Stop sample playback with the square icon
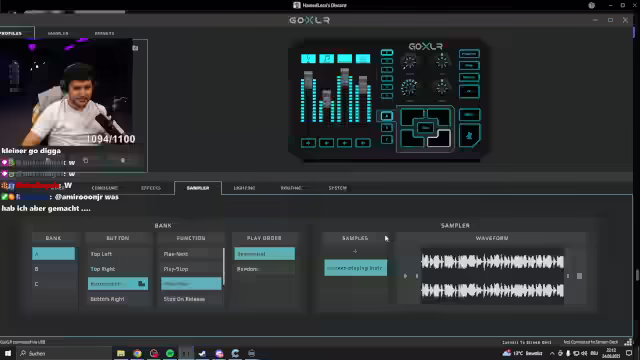 coord(579,276)
